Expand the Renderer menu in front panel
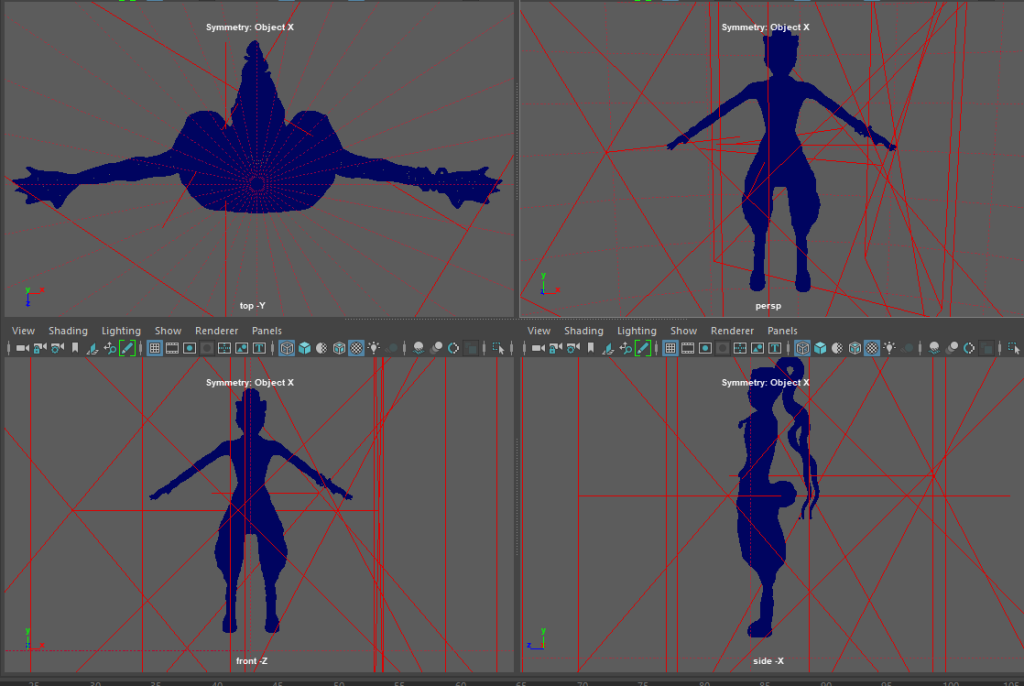 tap(216, 331)
